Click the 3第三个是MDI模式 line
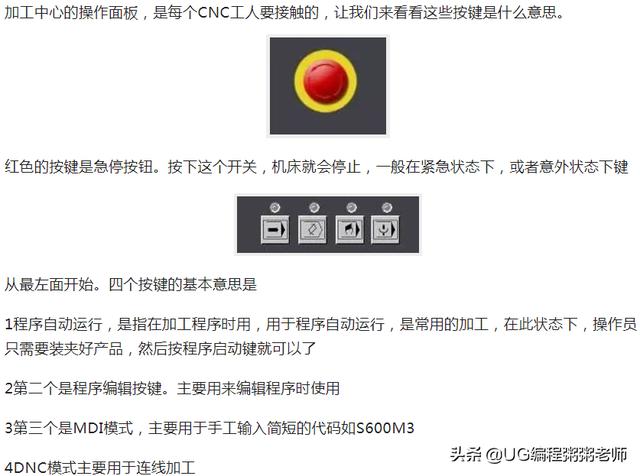This screenshot has height=476, width=640. click(209, 428)
